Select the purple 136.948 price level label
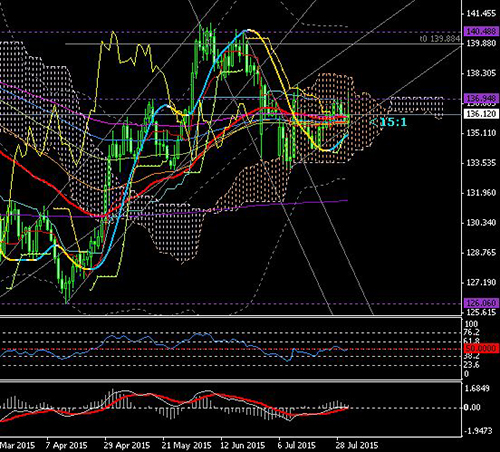Viewport: 500px width, 452px height. (x=481, y=98)
